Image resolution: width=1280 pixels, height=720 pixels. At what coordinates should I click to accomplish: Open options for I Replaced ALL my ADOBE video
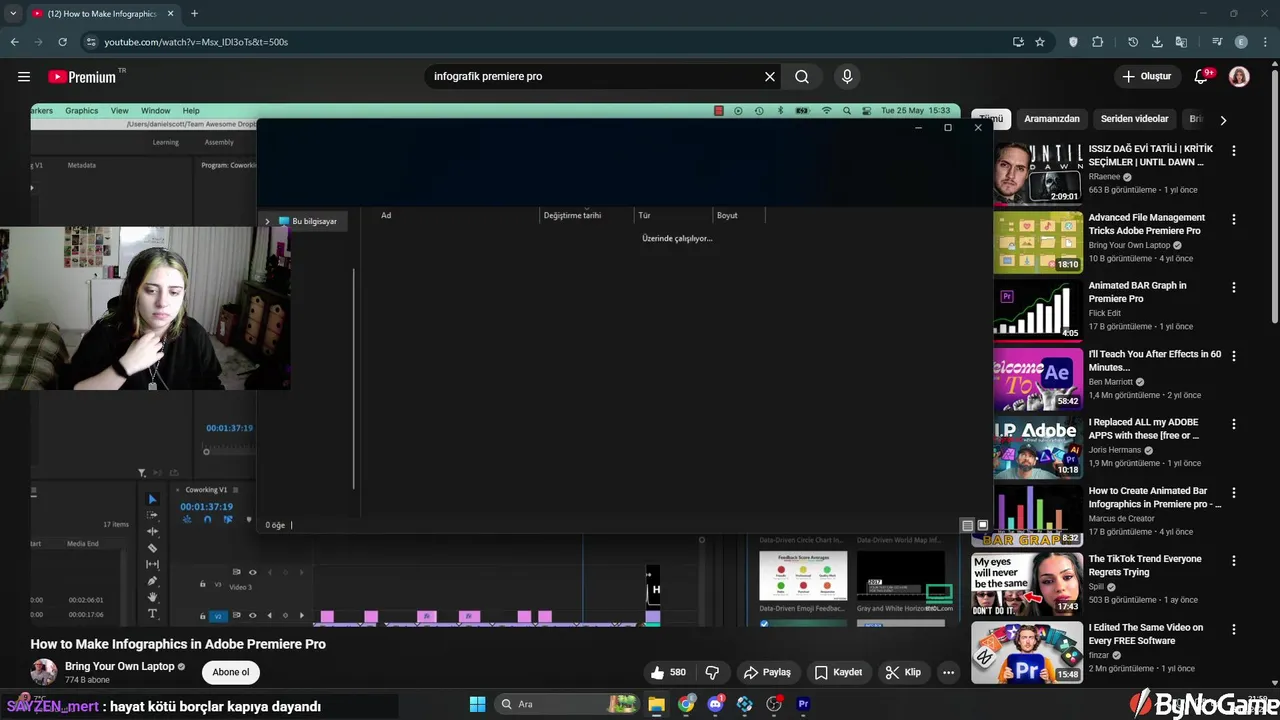click(x=1234, y=424)
